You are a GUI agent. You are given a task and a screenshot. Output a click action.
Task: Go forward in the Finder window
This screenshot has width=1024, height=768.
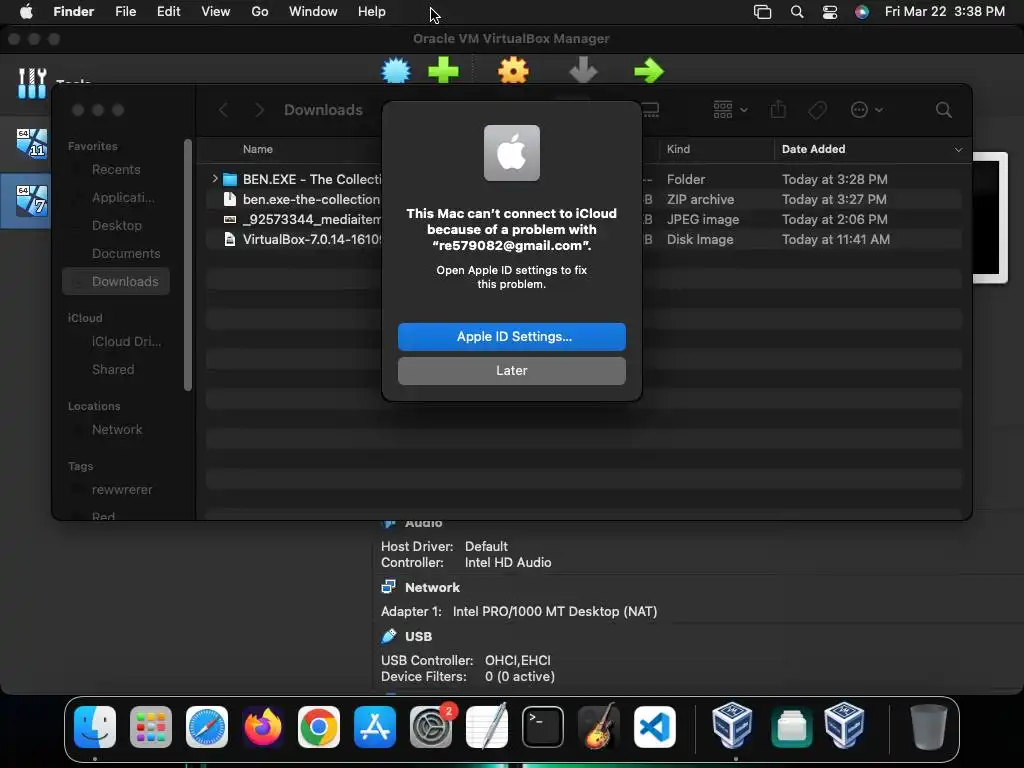point(259,110)
